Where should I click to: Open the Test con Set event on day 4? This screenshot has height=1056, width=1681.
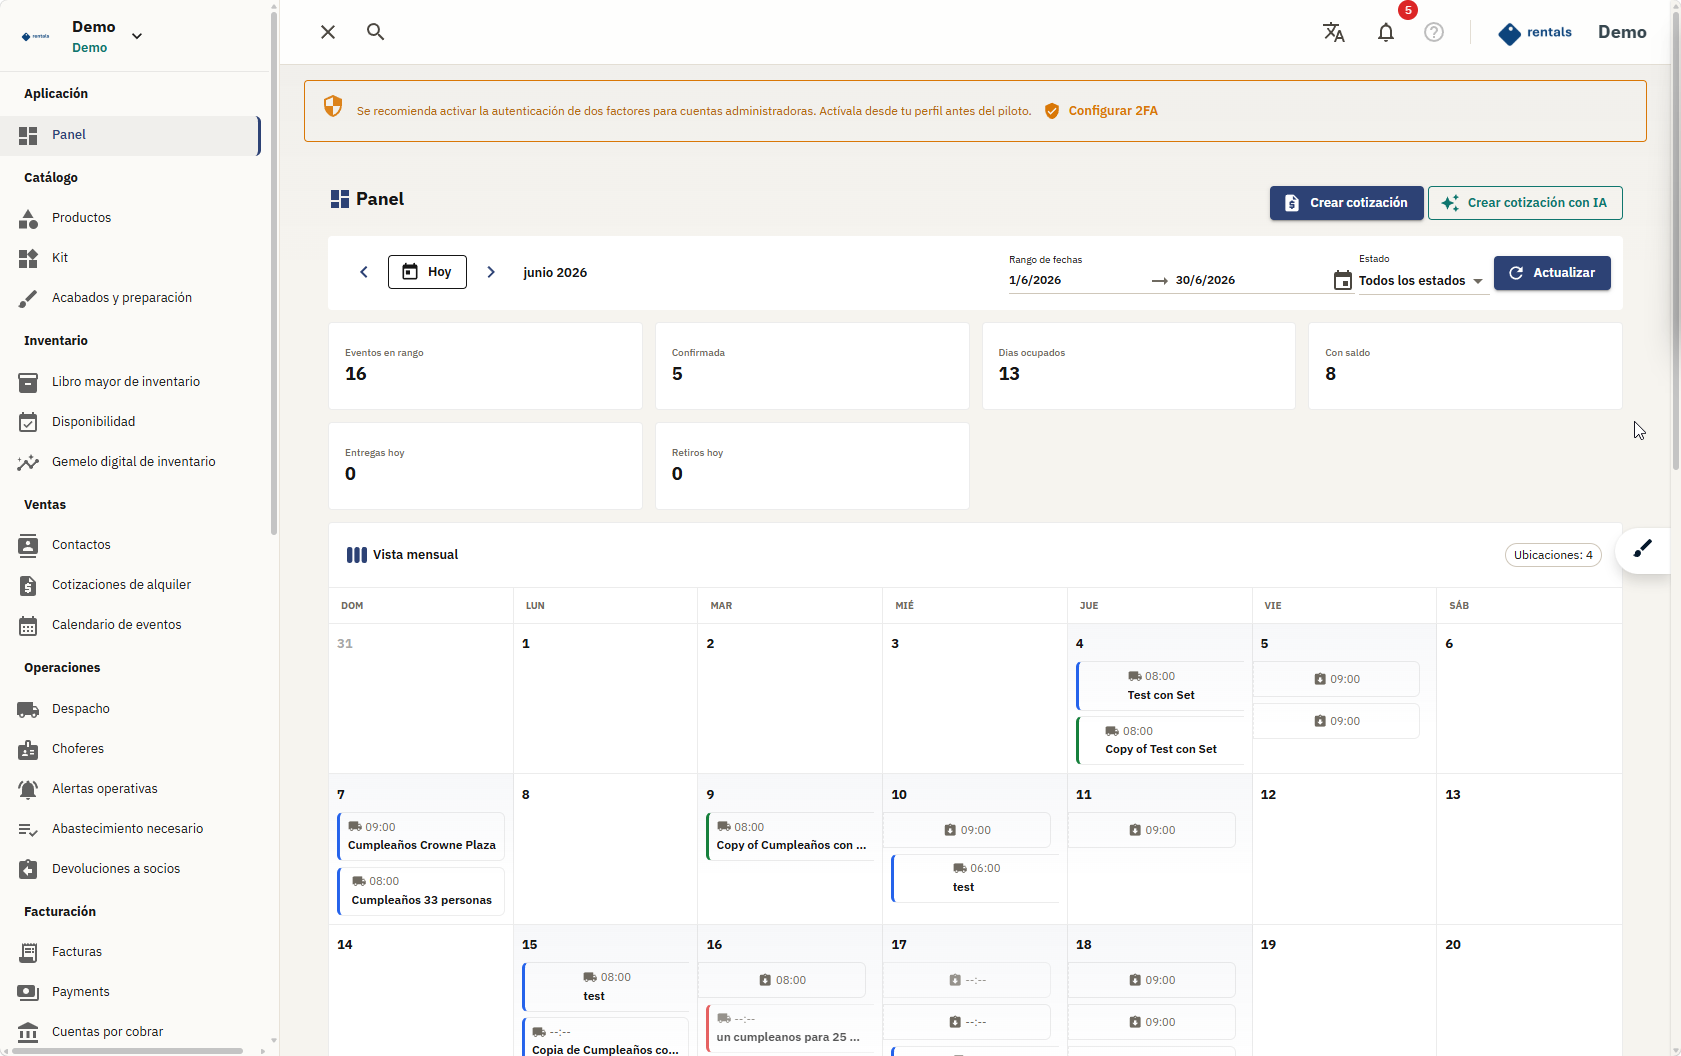(x=1160, y=686)
